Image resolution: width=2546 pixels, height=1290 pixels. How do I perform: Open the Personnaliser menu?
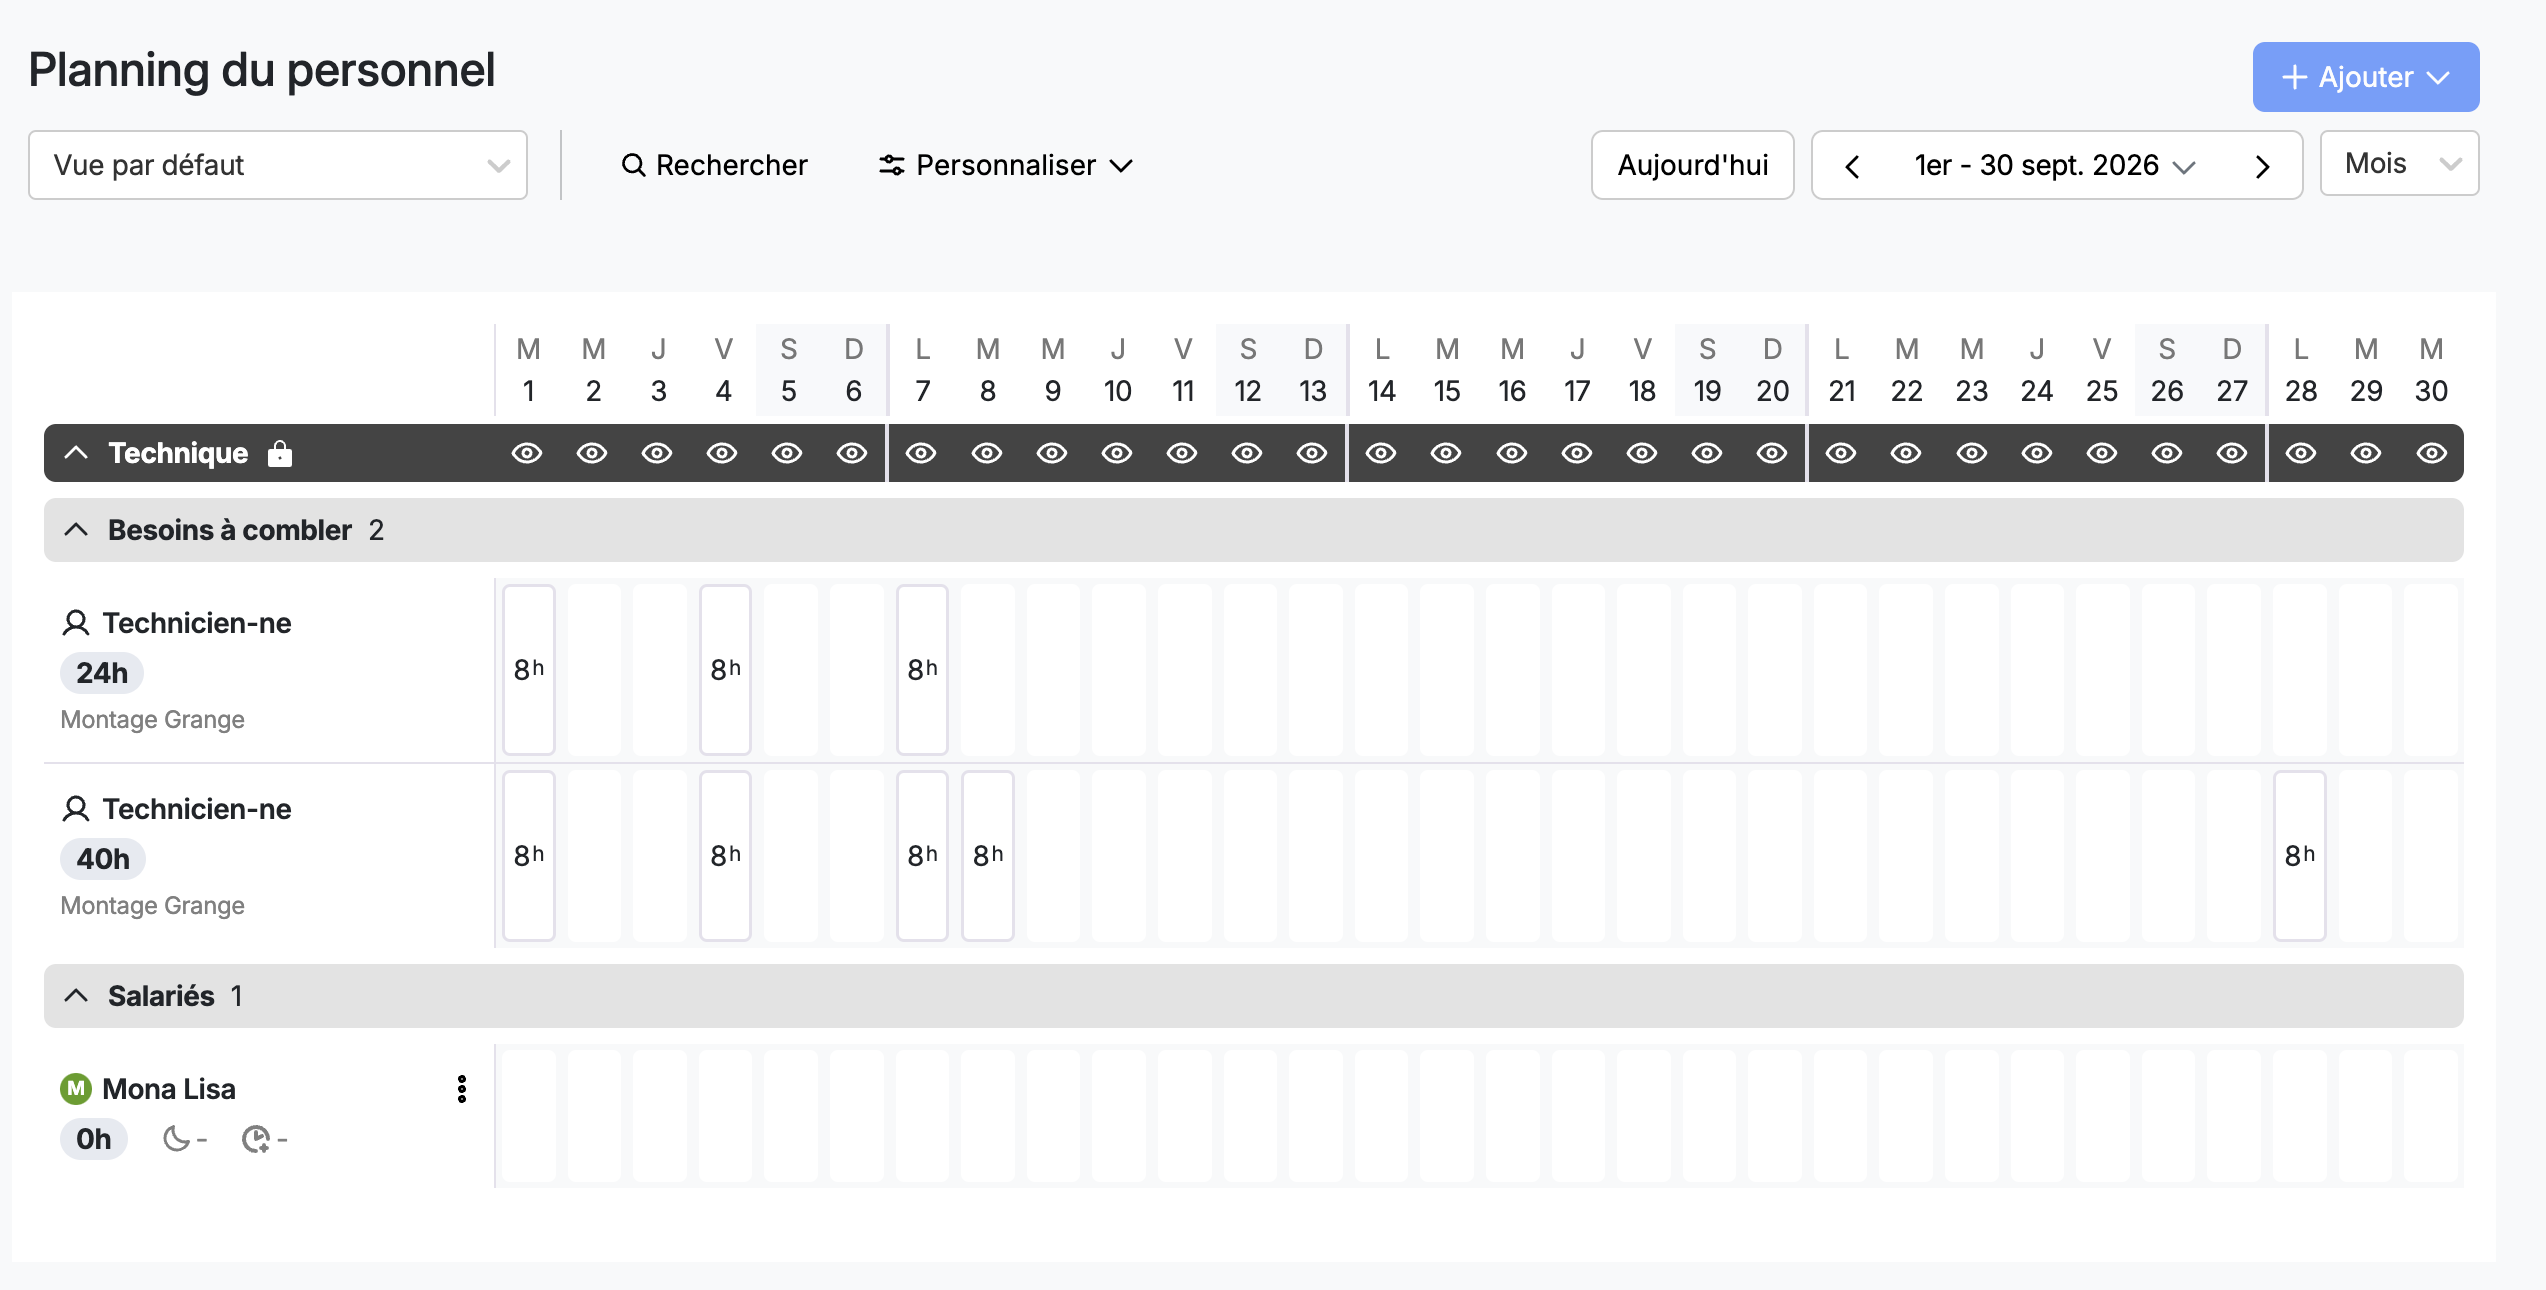click(1005, 165)
